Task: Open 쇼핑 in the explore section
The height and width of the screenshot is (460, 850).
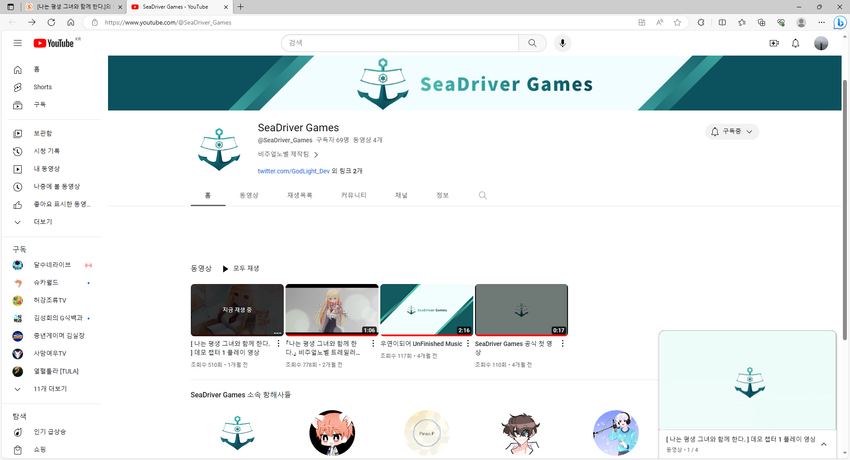Action: [x=51, y=450]
